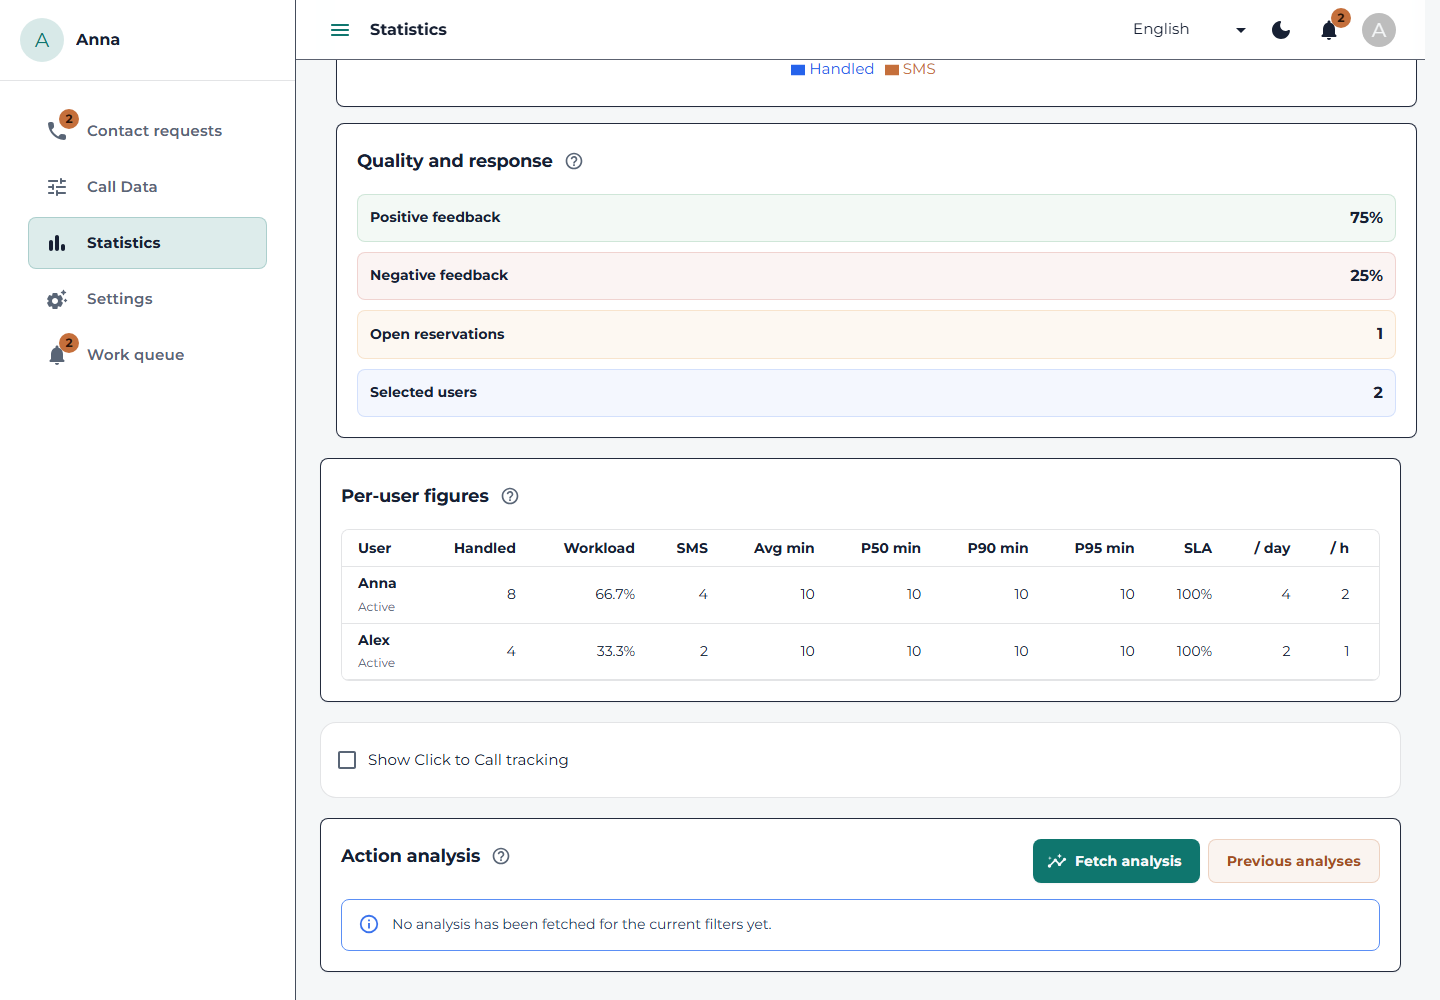Screen dimensions: 1440x1000
Task: Click the Workload column header
Action: tap(599, 548)
